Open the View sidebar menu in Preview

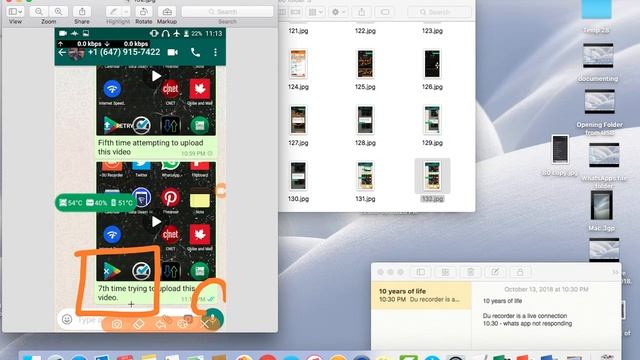(x=15, y=12)
